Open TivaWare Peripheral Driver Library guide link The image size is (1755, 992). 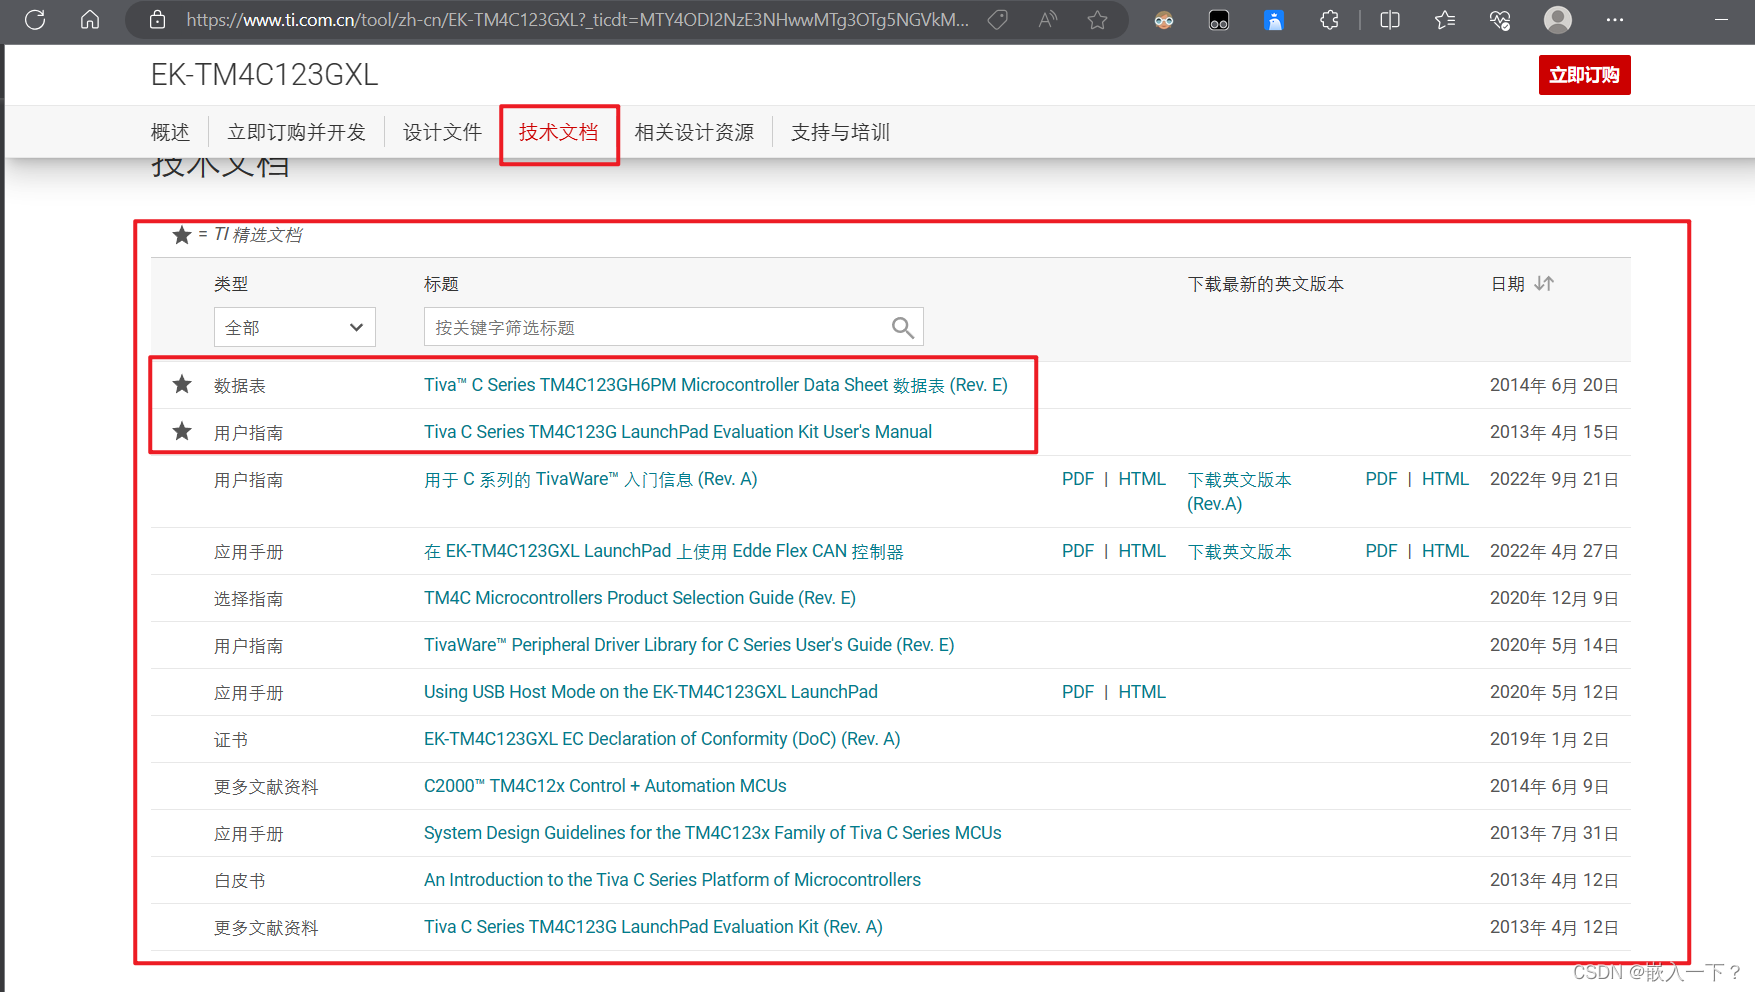(x=689, y=645)
